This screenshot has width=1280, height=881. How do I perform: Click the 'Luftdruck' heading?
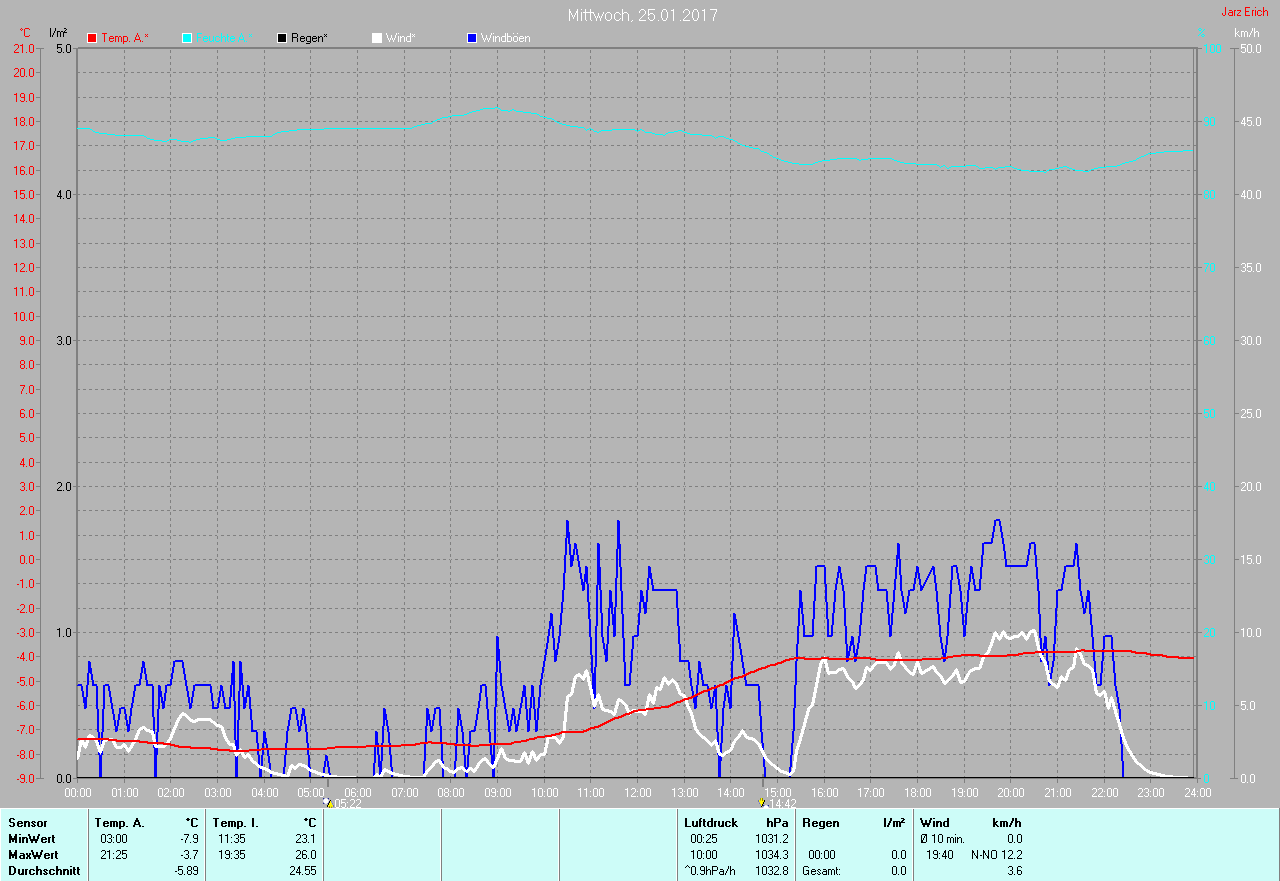710,823
